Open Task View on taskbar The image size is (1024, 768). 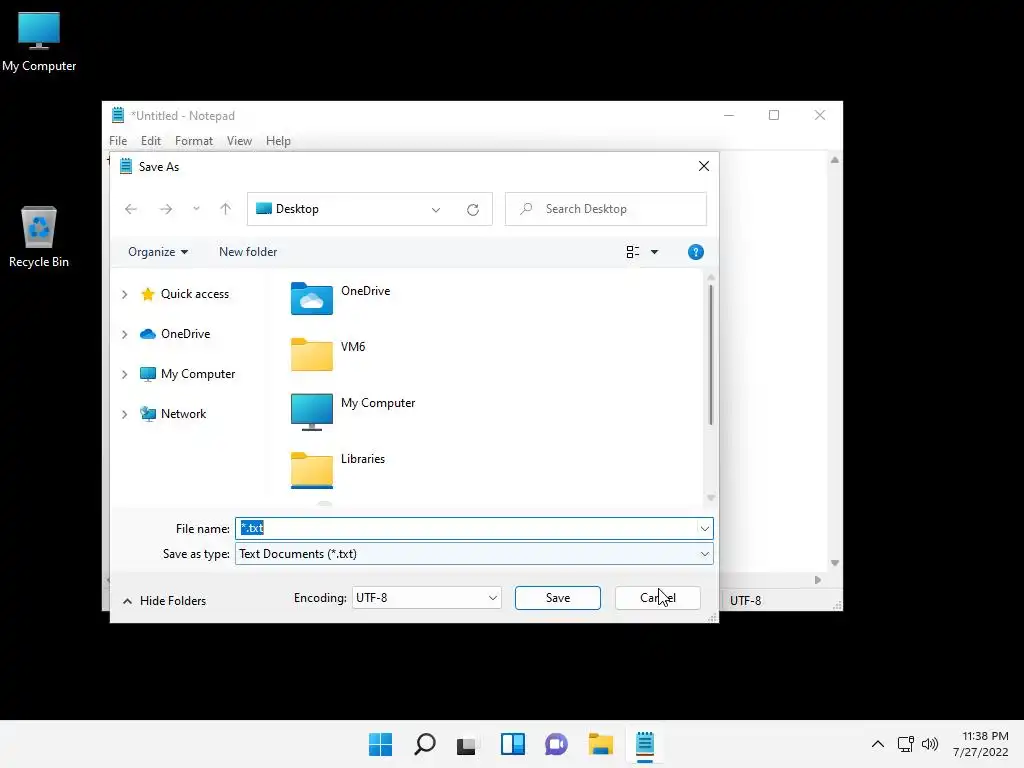point(466,744)
